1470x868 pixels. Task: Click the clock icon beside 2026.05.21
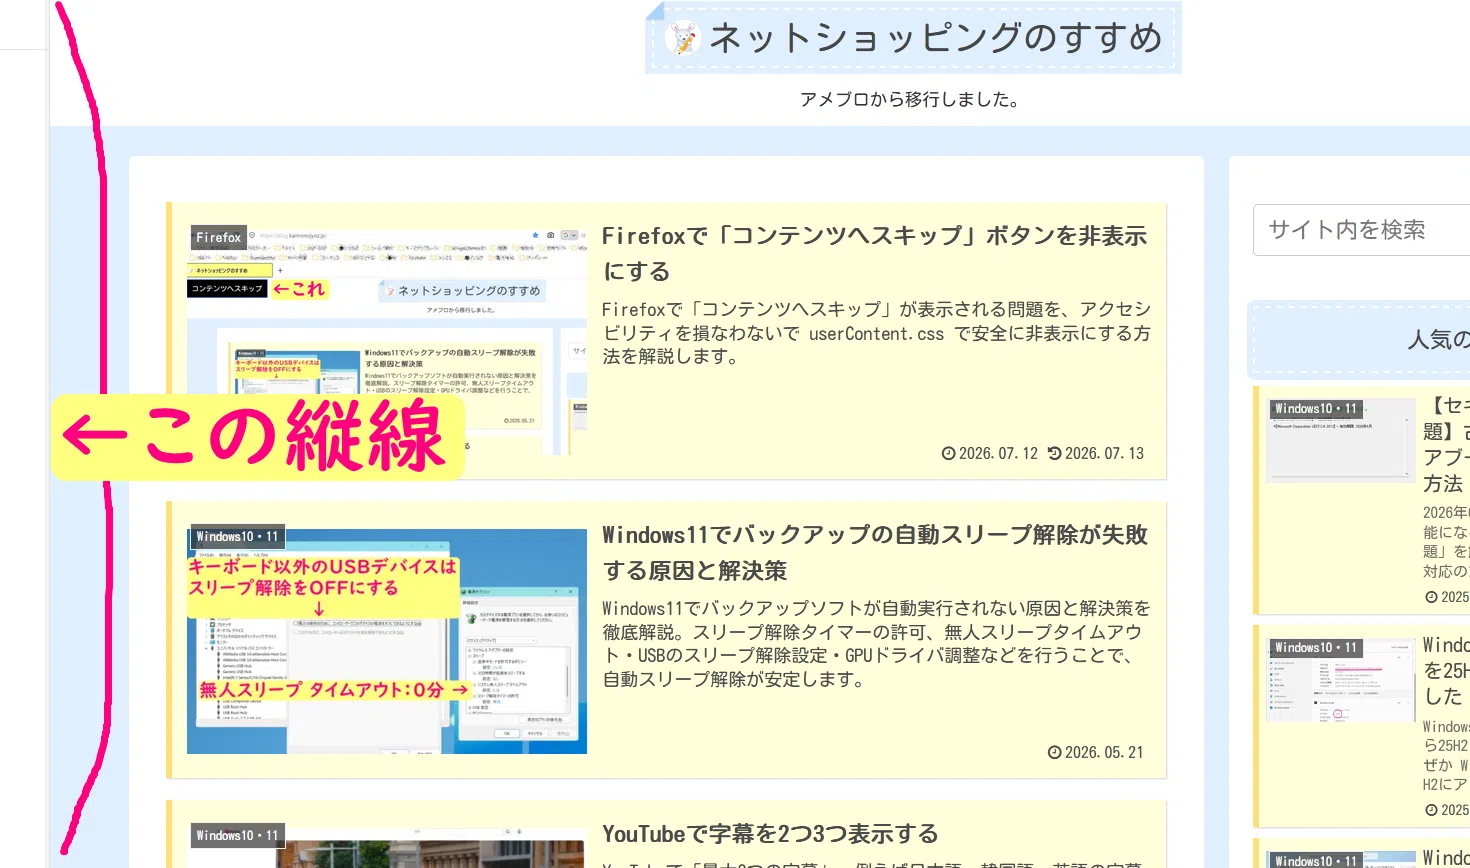(x=1054, y=753)
